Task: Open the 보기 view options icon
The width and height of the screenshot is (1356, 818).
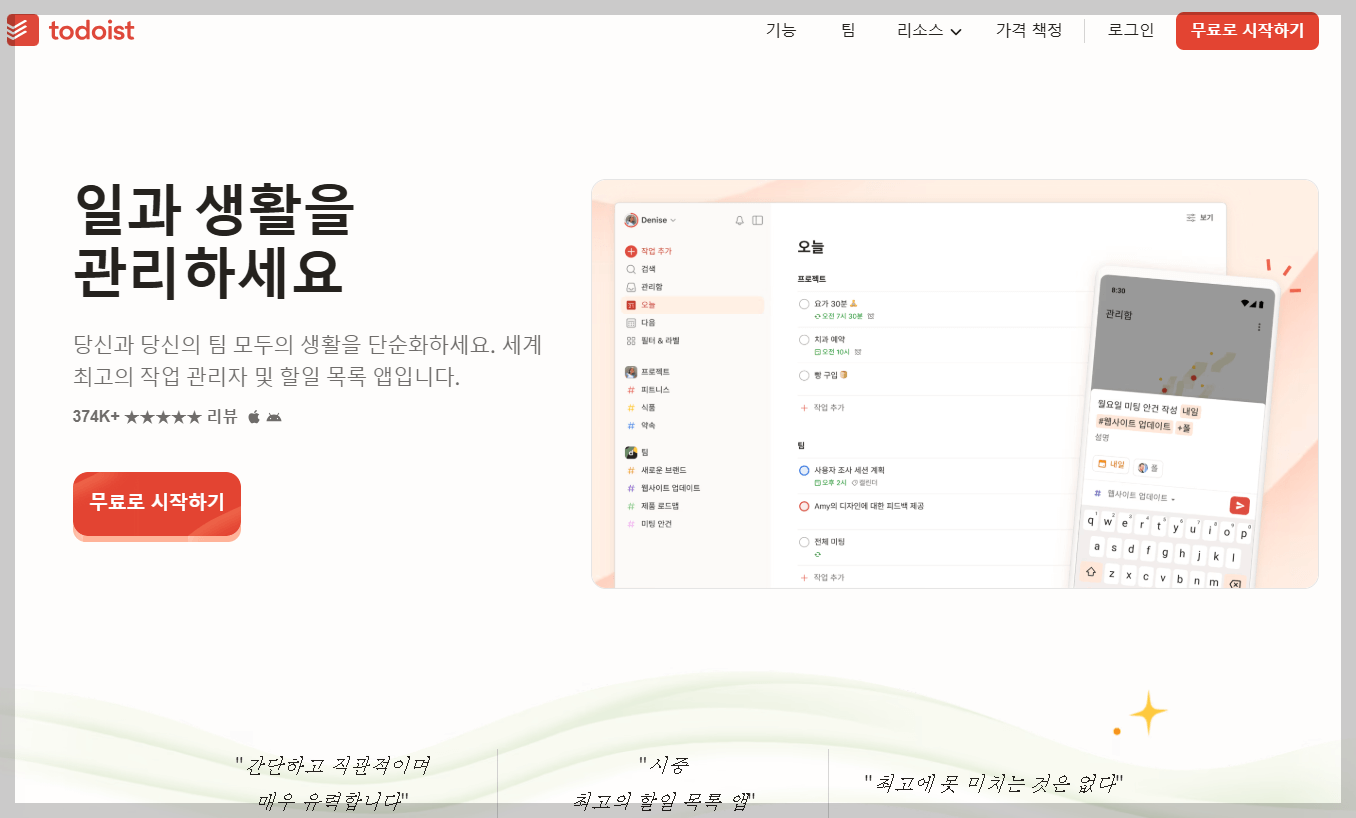Action: click(1196, 216)
